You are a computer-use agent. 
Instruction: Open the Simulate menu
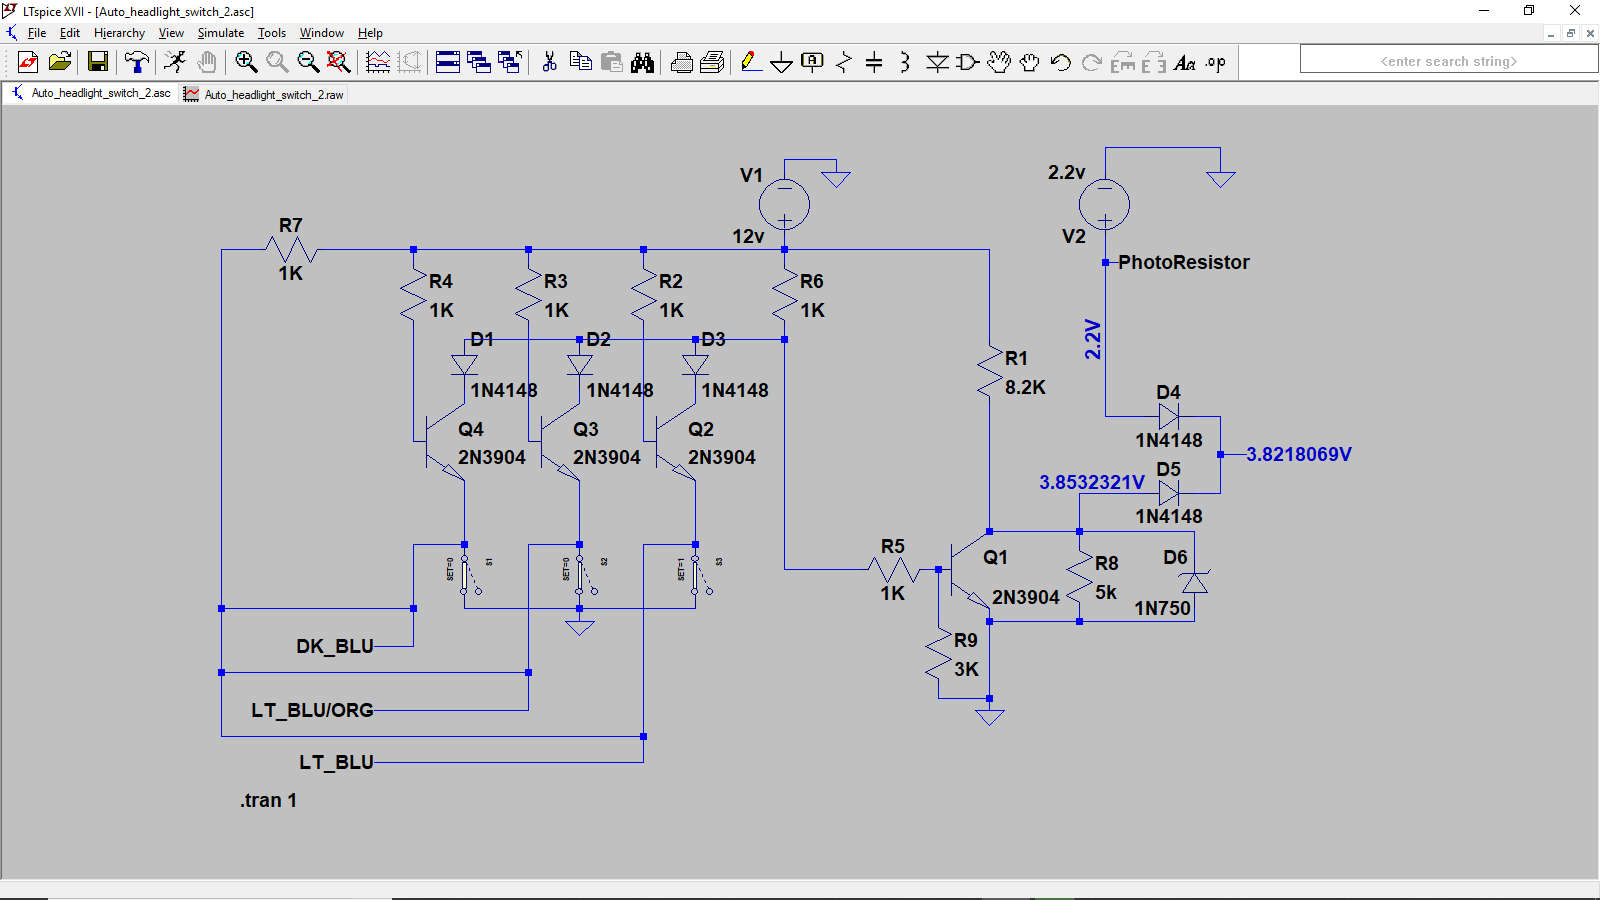pos(220,33)
